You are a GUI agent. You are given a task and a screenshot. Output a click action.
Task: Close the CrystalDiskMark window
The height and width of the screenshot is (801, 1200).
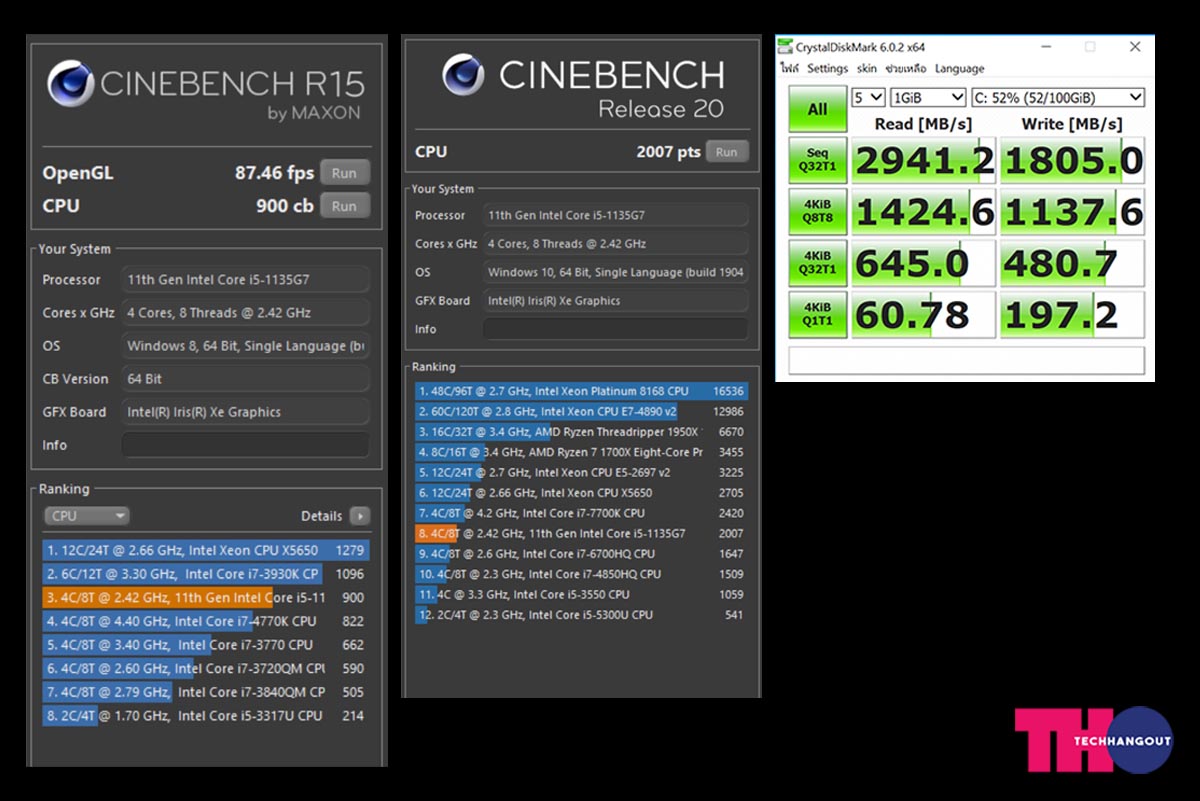click(1135, 47)
